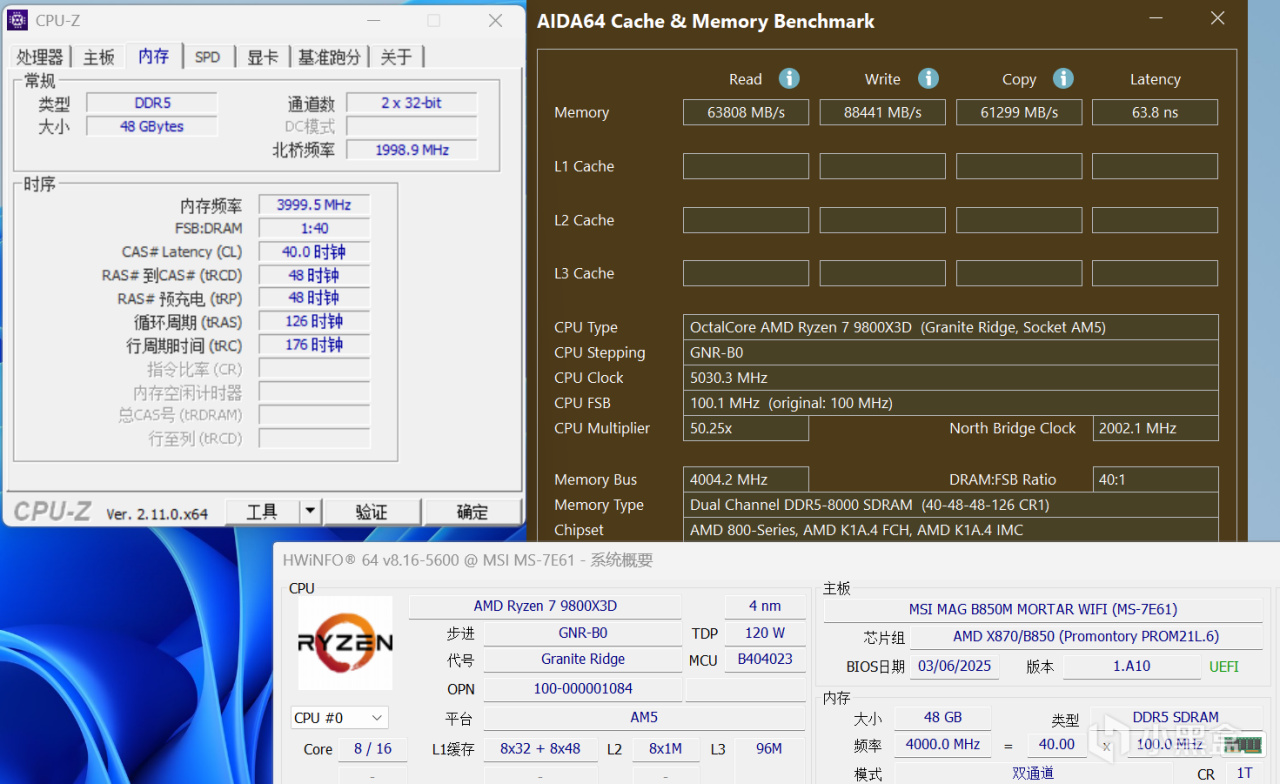This screenshot has height=784, width=1280.
Task: Click the empty L2 Cache Write result box
Action: tap(883, 220)
